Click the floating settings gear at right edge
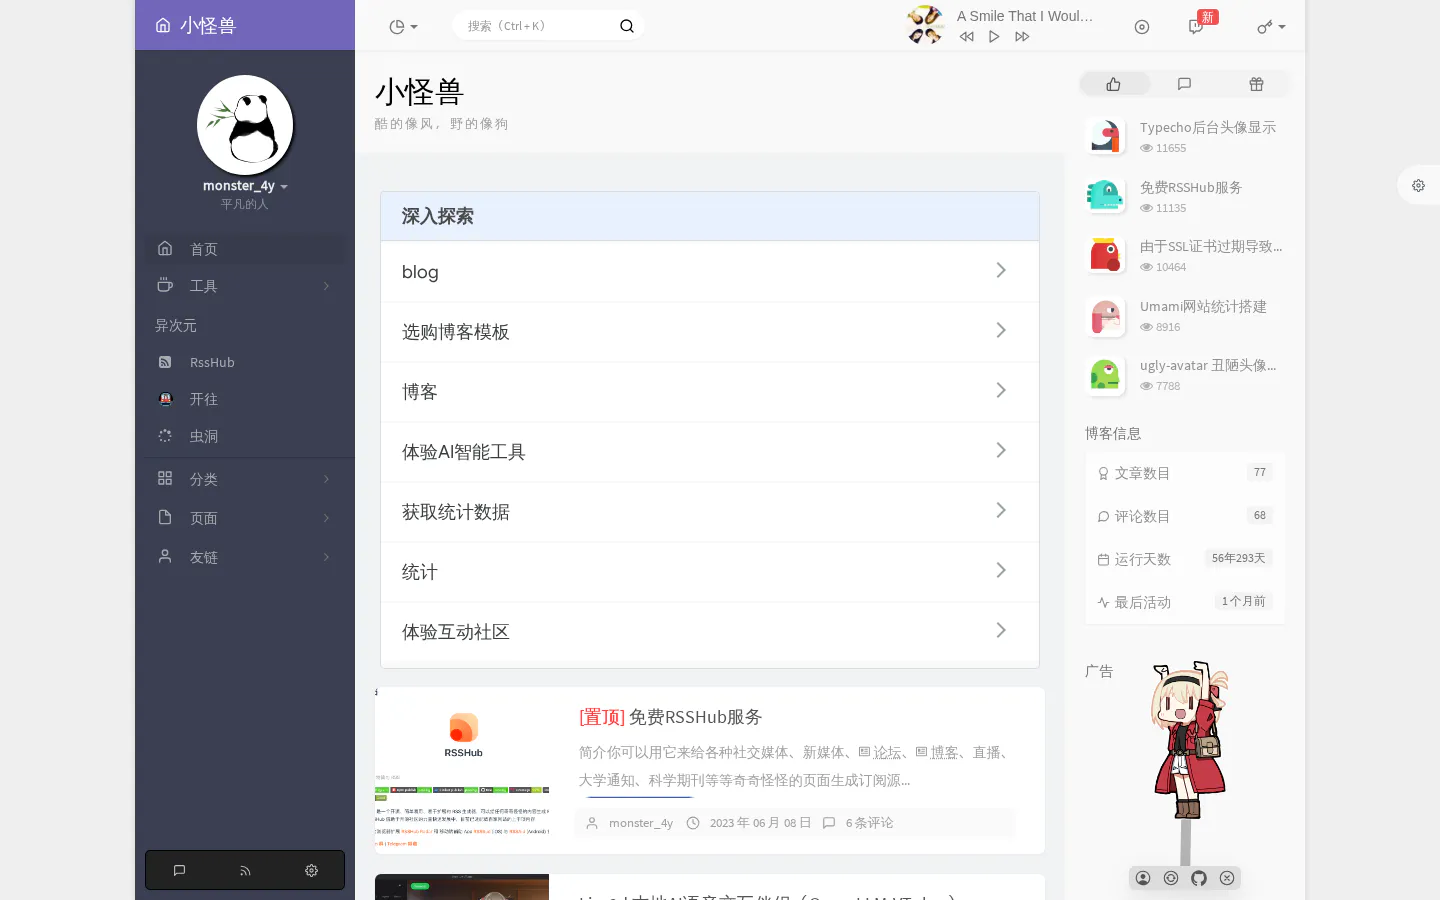Viewport: 1440px width, 900px height. tap(1418, 185)
